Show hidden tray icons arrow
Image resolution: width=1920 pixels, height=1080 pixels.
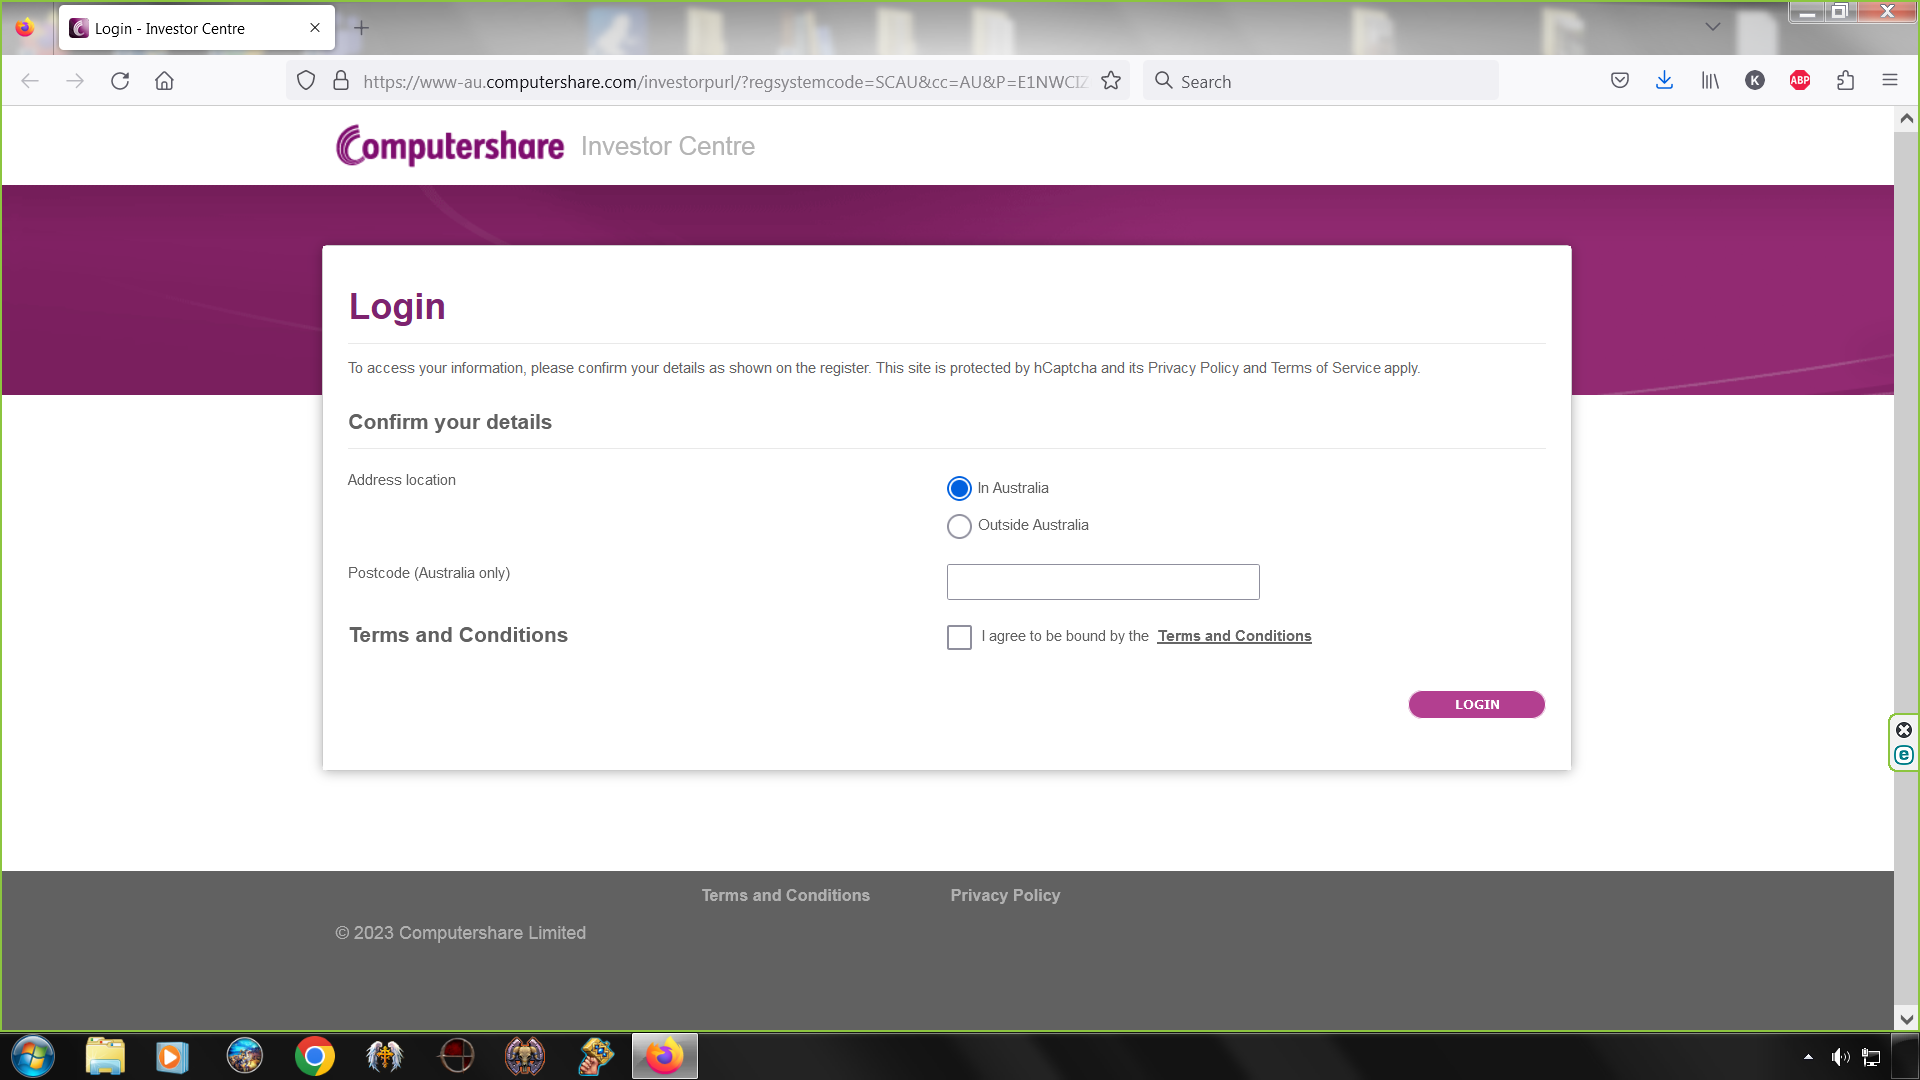[1808, 1056]
